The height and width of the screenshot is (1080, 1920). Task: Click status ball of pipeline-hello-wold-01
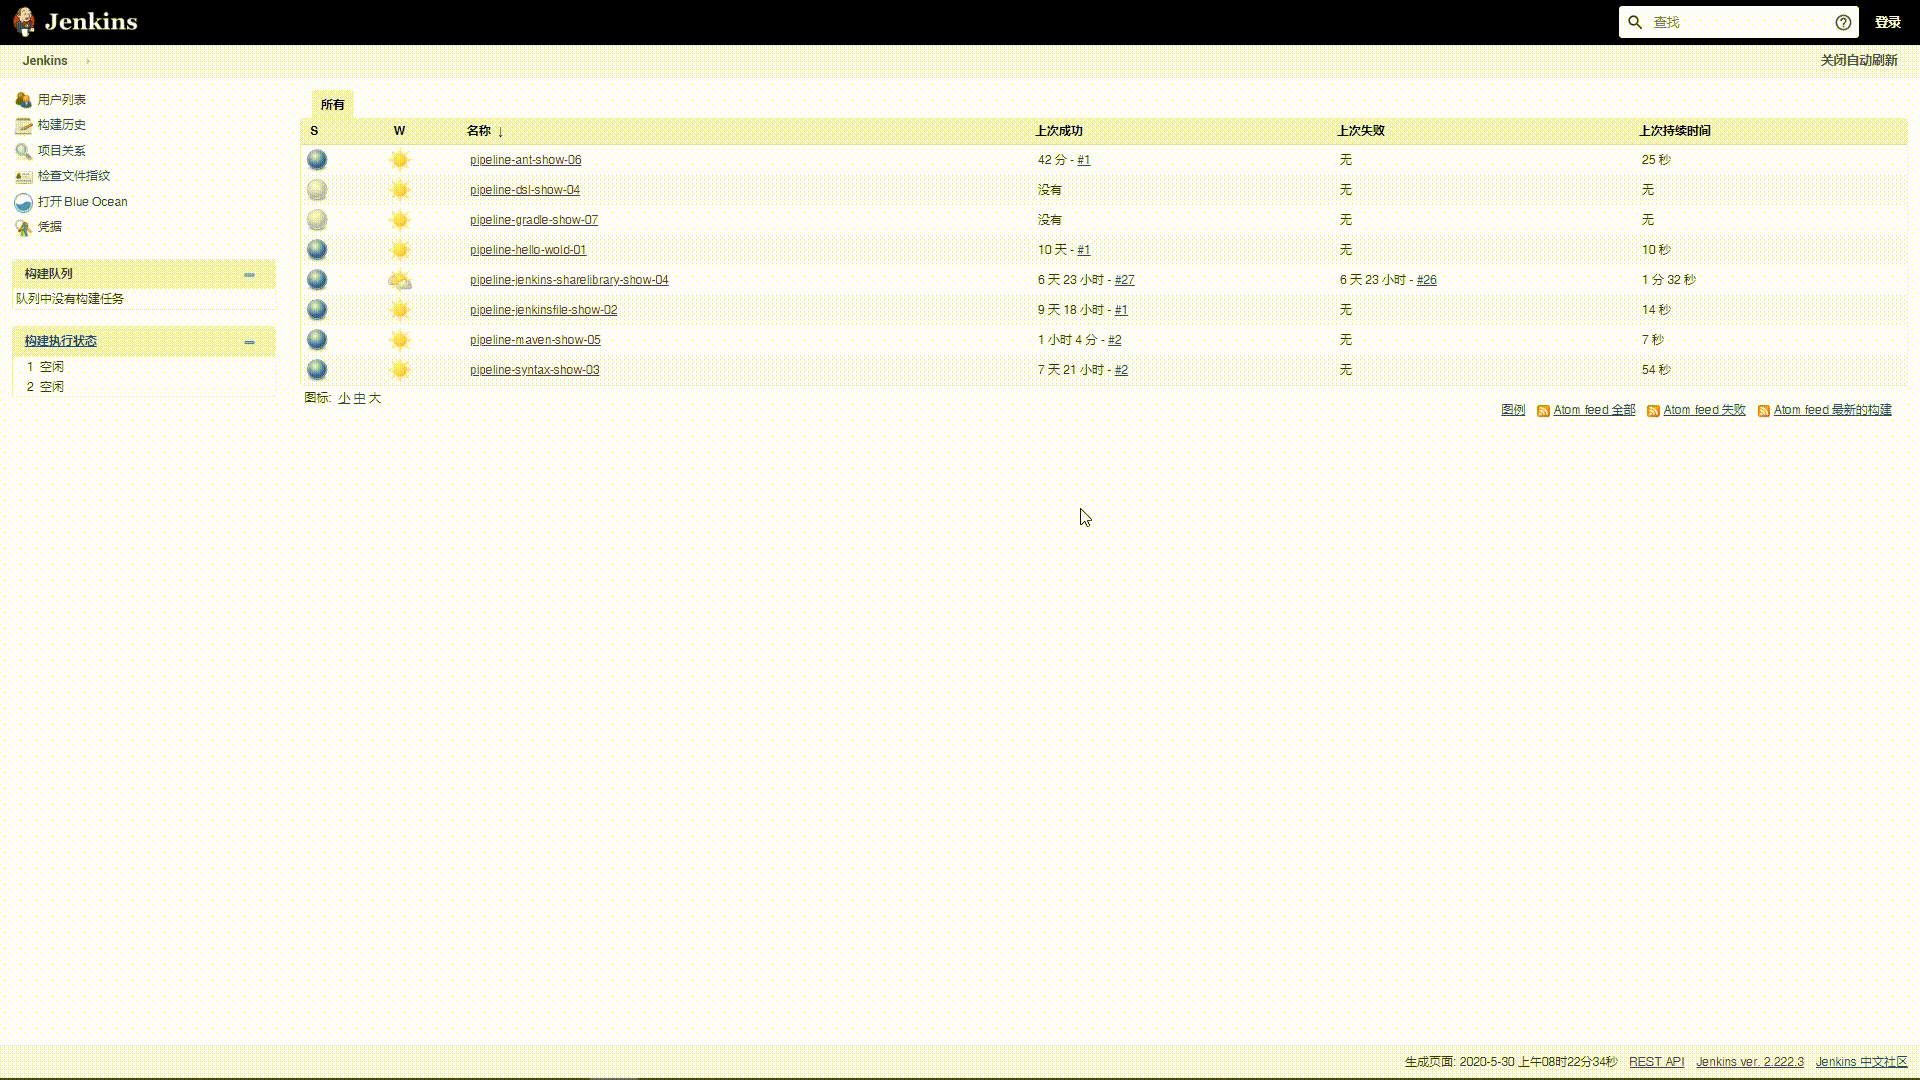tap(317, 250)
